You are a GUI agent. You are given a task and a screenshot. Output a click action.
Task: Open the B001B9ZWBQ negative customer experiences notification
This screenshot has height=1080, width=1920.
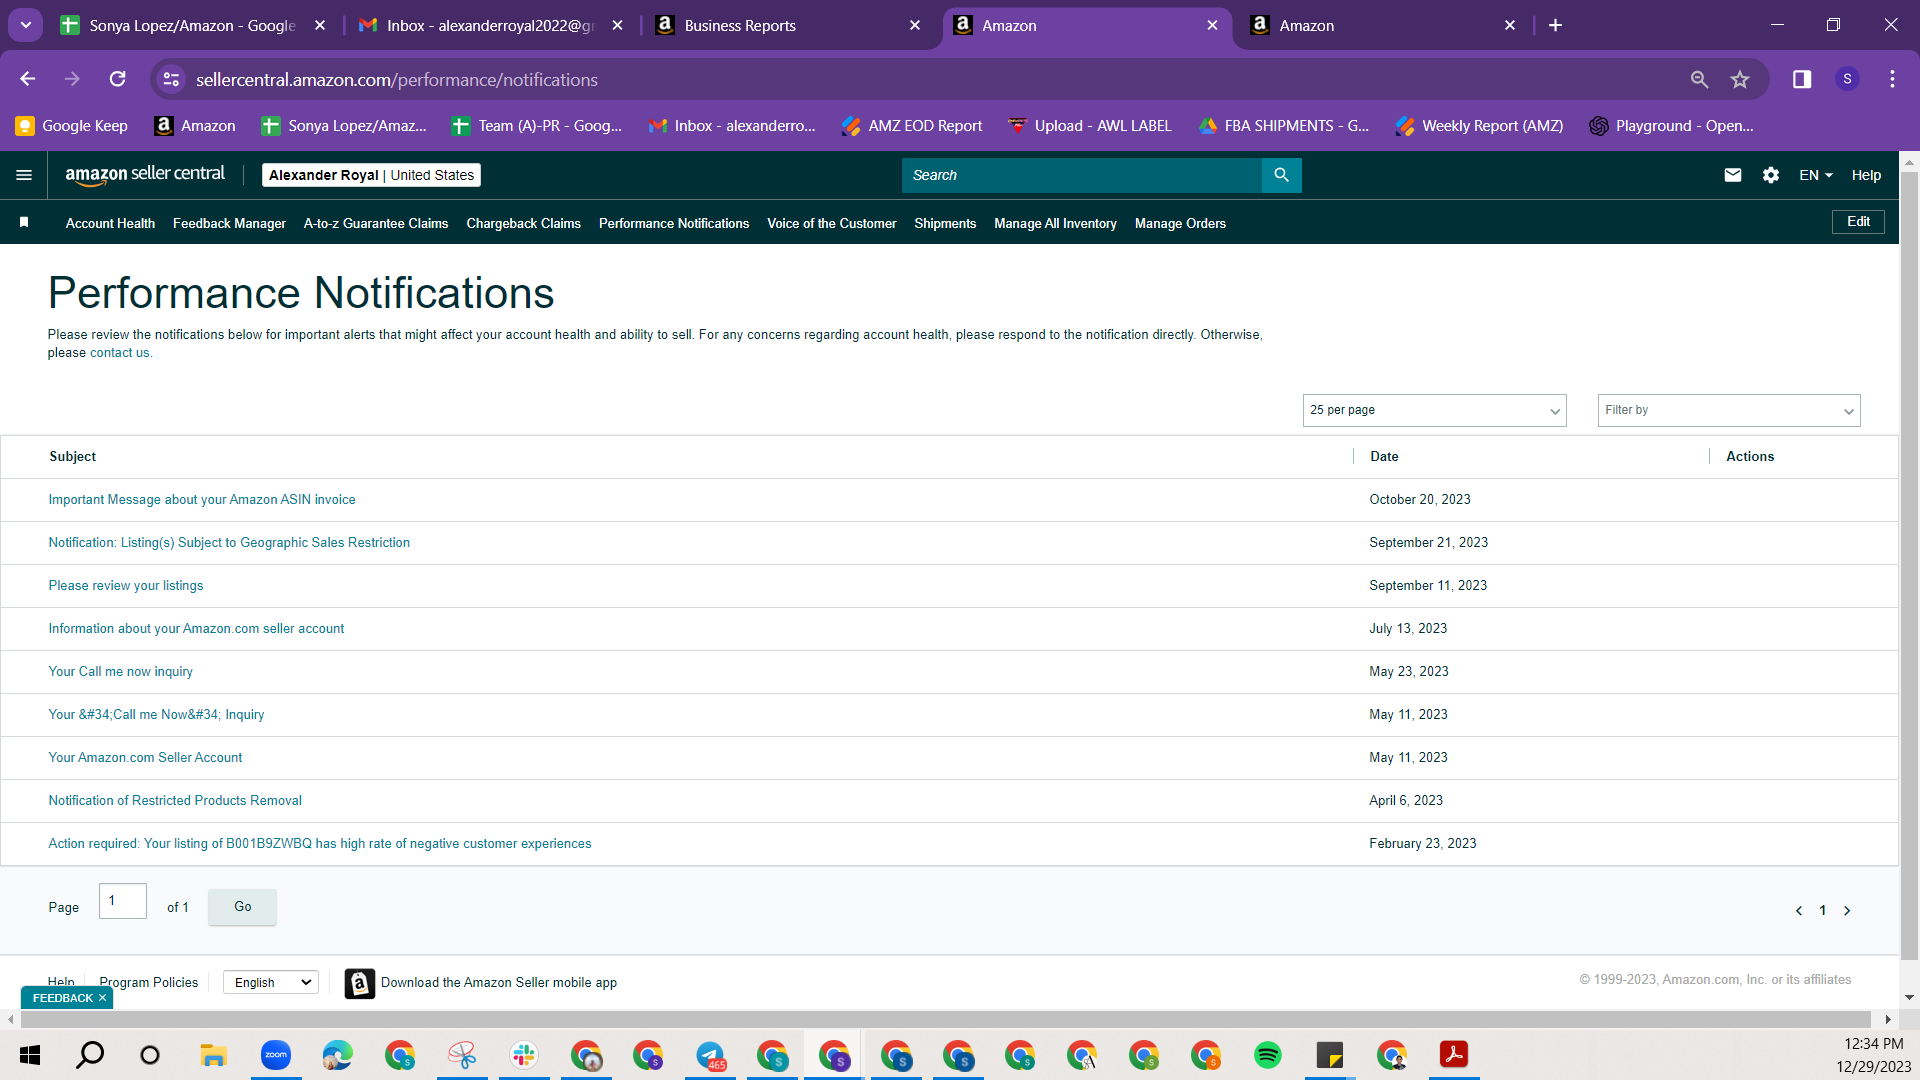point(320,844)
